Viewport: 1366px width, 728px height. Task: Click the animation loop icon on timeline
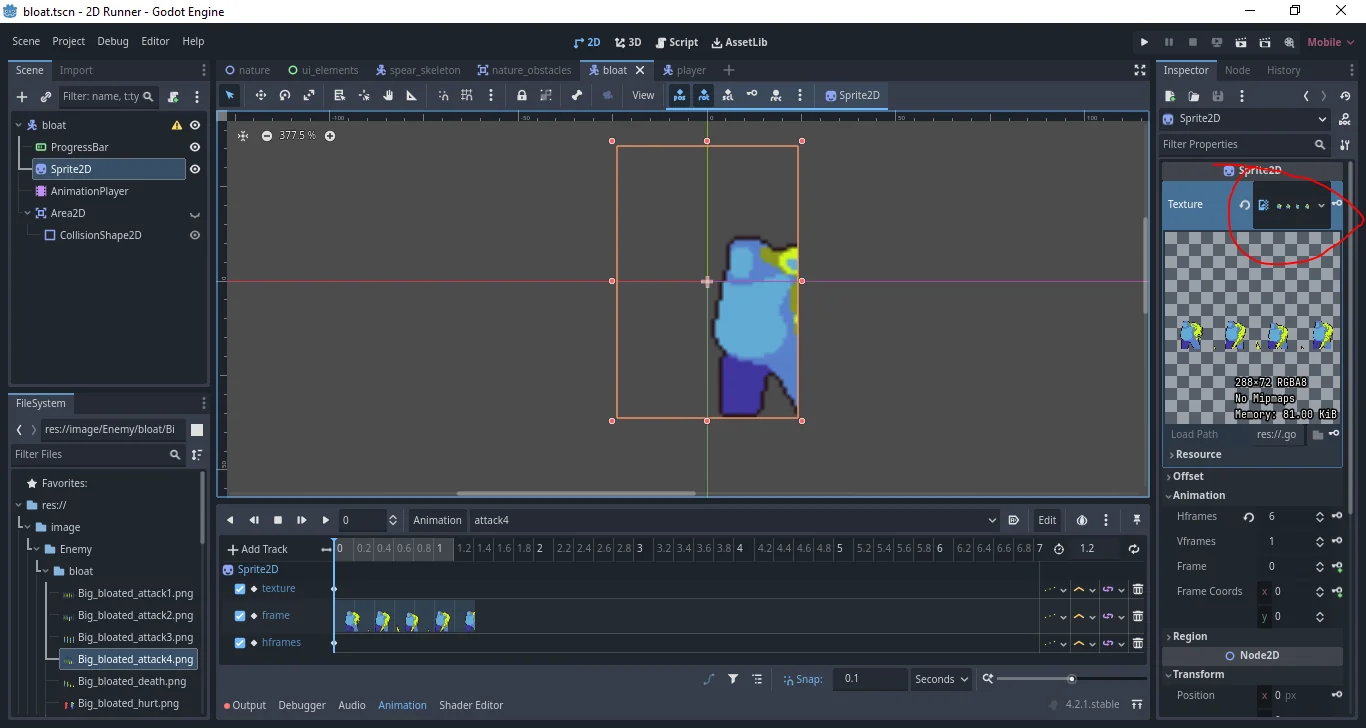[1133, 548]
